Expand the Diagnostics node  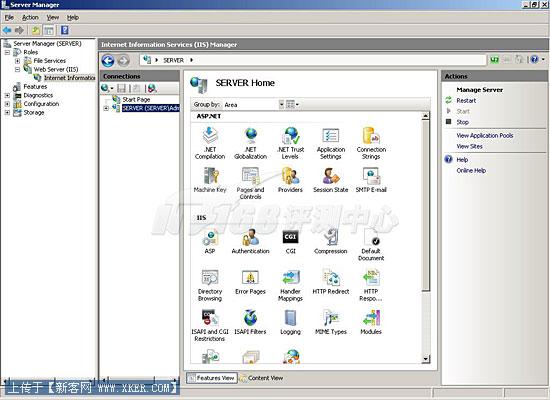coord(7,95)
